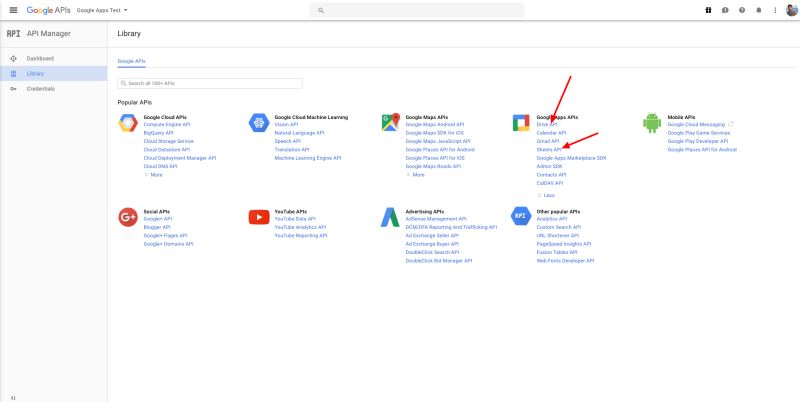Open the user account avatar
Image resolution: width=800 pixels, height=402 pixels.
pos(791,10)
